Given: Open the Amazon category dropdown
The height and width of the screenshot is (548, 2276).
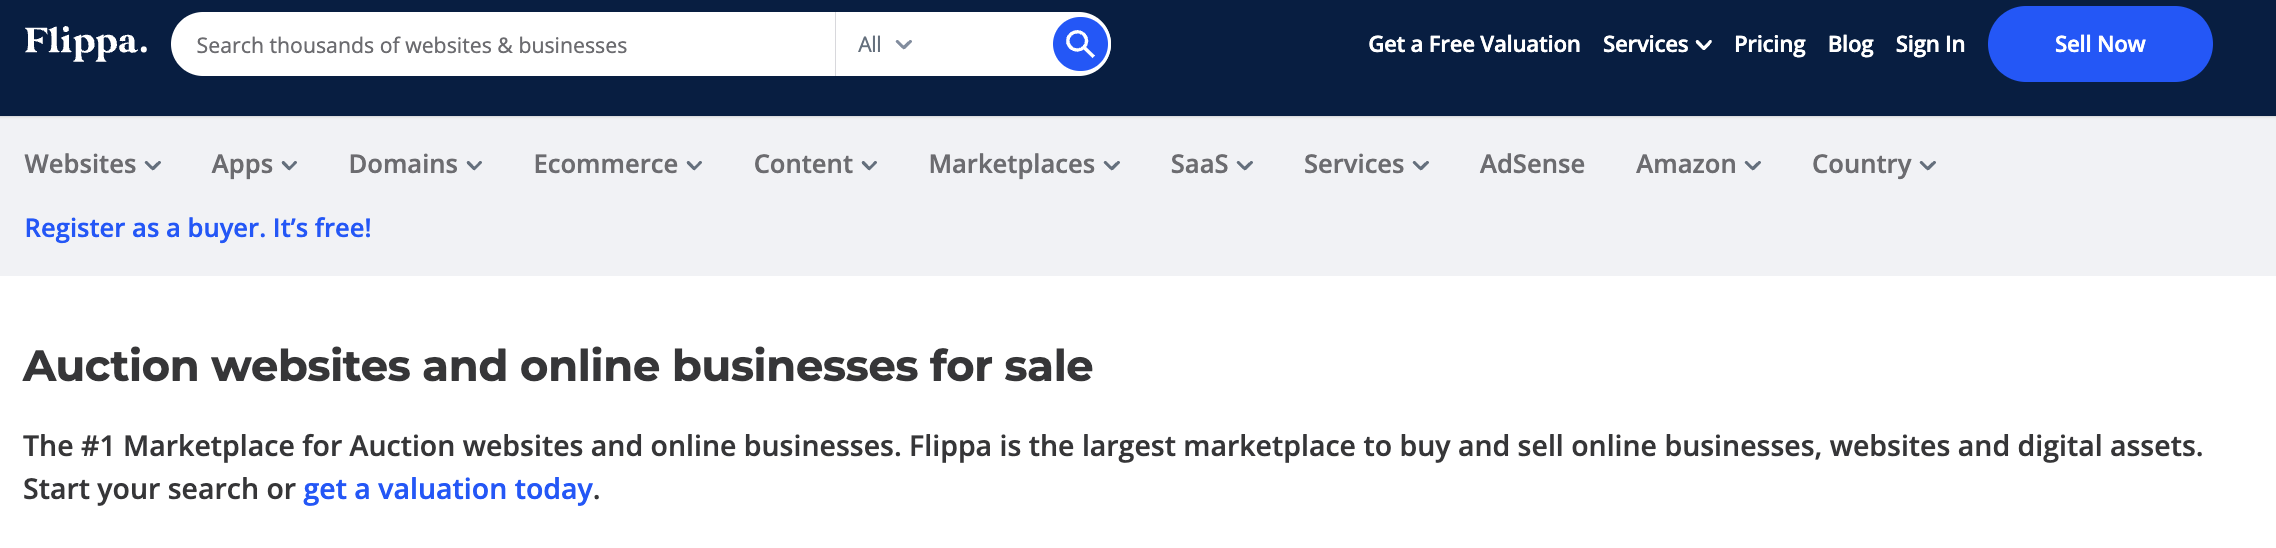Looking at the screenshot, I should click(x=1698, y=164).
